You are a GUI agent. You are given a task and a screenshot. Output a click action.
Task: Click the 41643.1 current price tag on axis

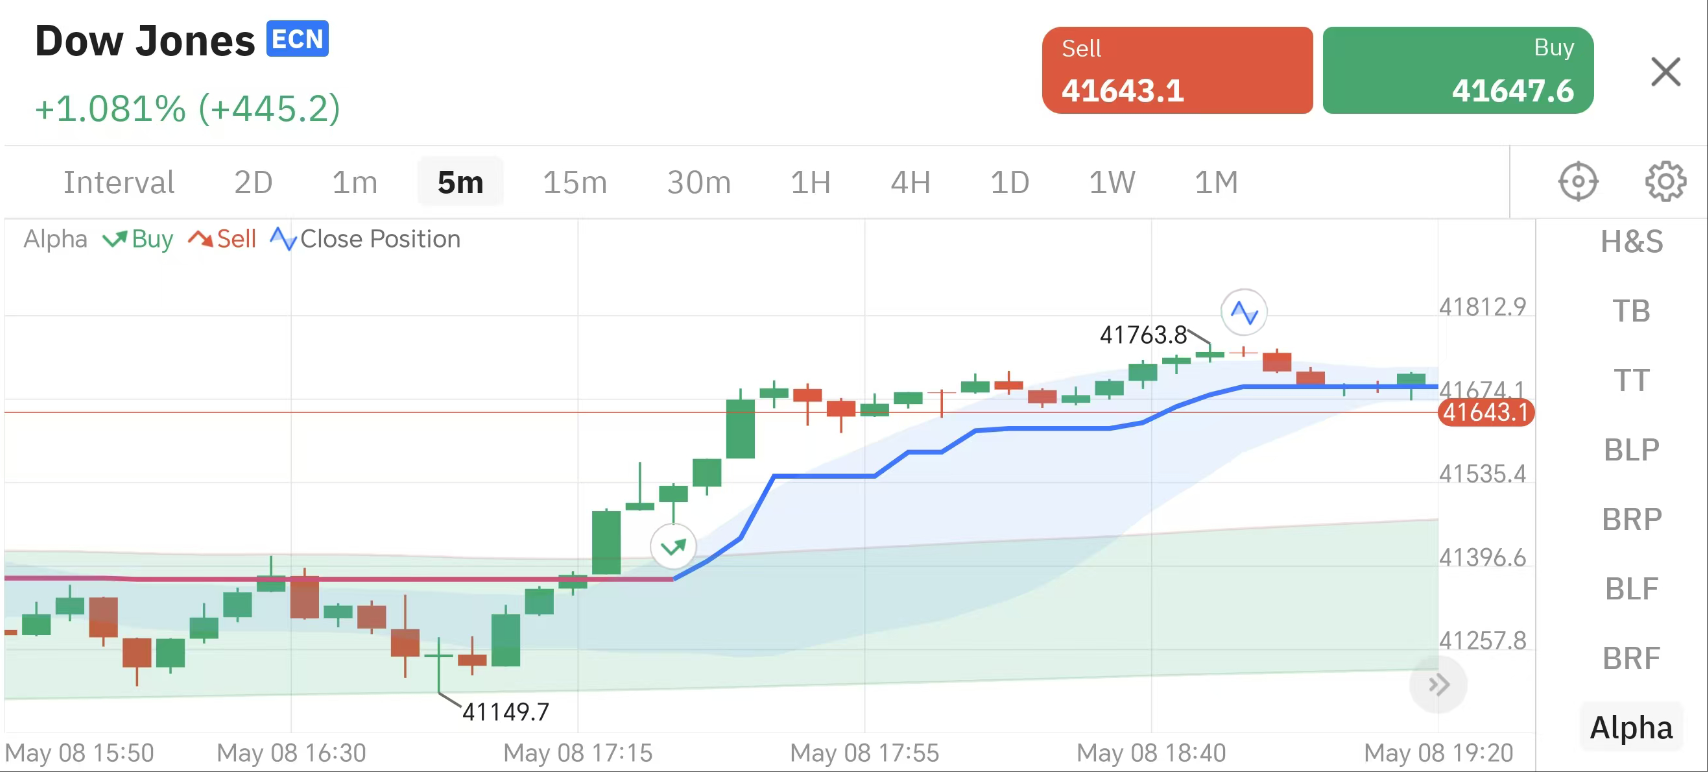(x=1486, y=412)
